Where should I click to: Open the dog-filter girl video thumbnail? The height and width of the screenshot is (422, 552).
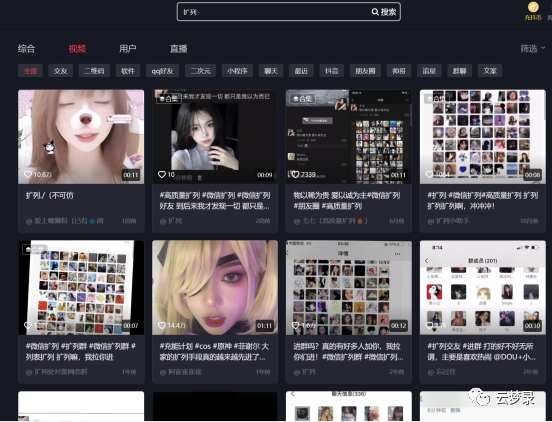pos(81,137)
